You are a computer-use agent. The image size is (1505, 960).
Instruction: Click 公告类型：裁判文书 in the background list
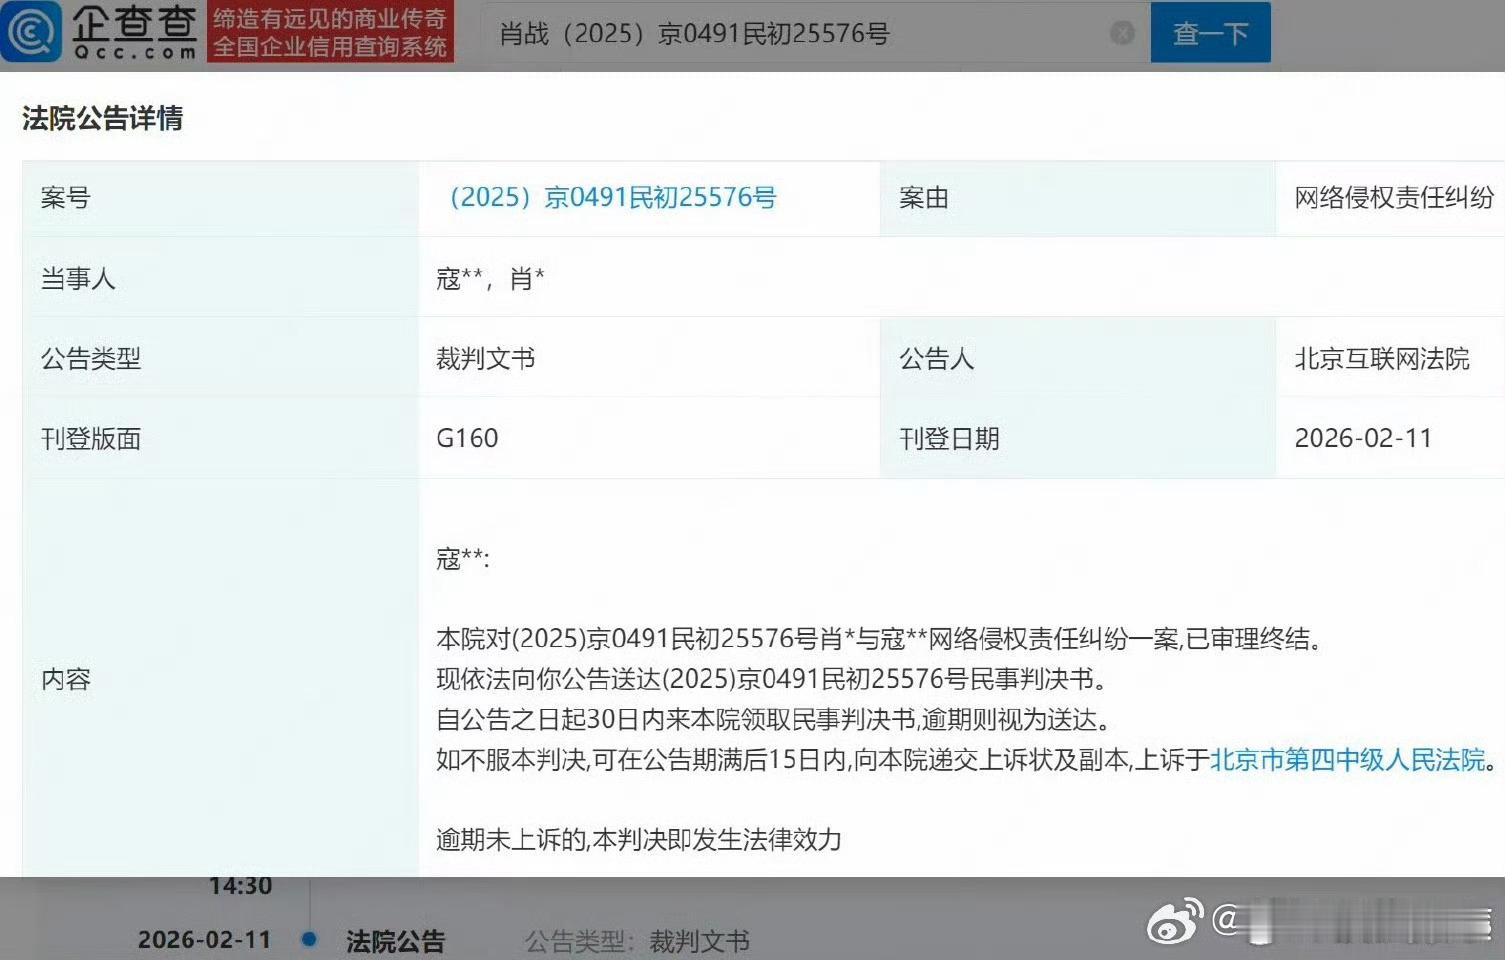(x=637, y=941)
